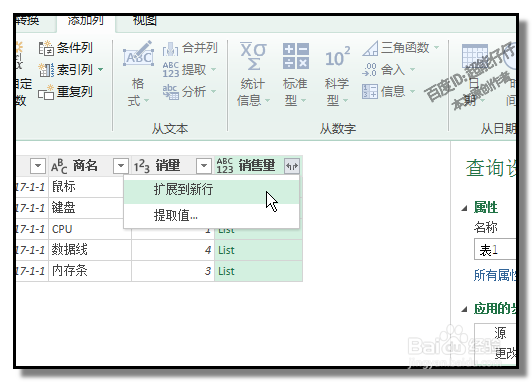This screenshot has height=382, width=532.
Task: Click the 销里 column header
Action: 173,166
